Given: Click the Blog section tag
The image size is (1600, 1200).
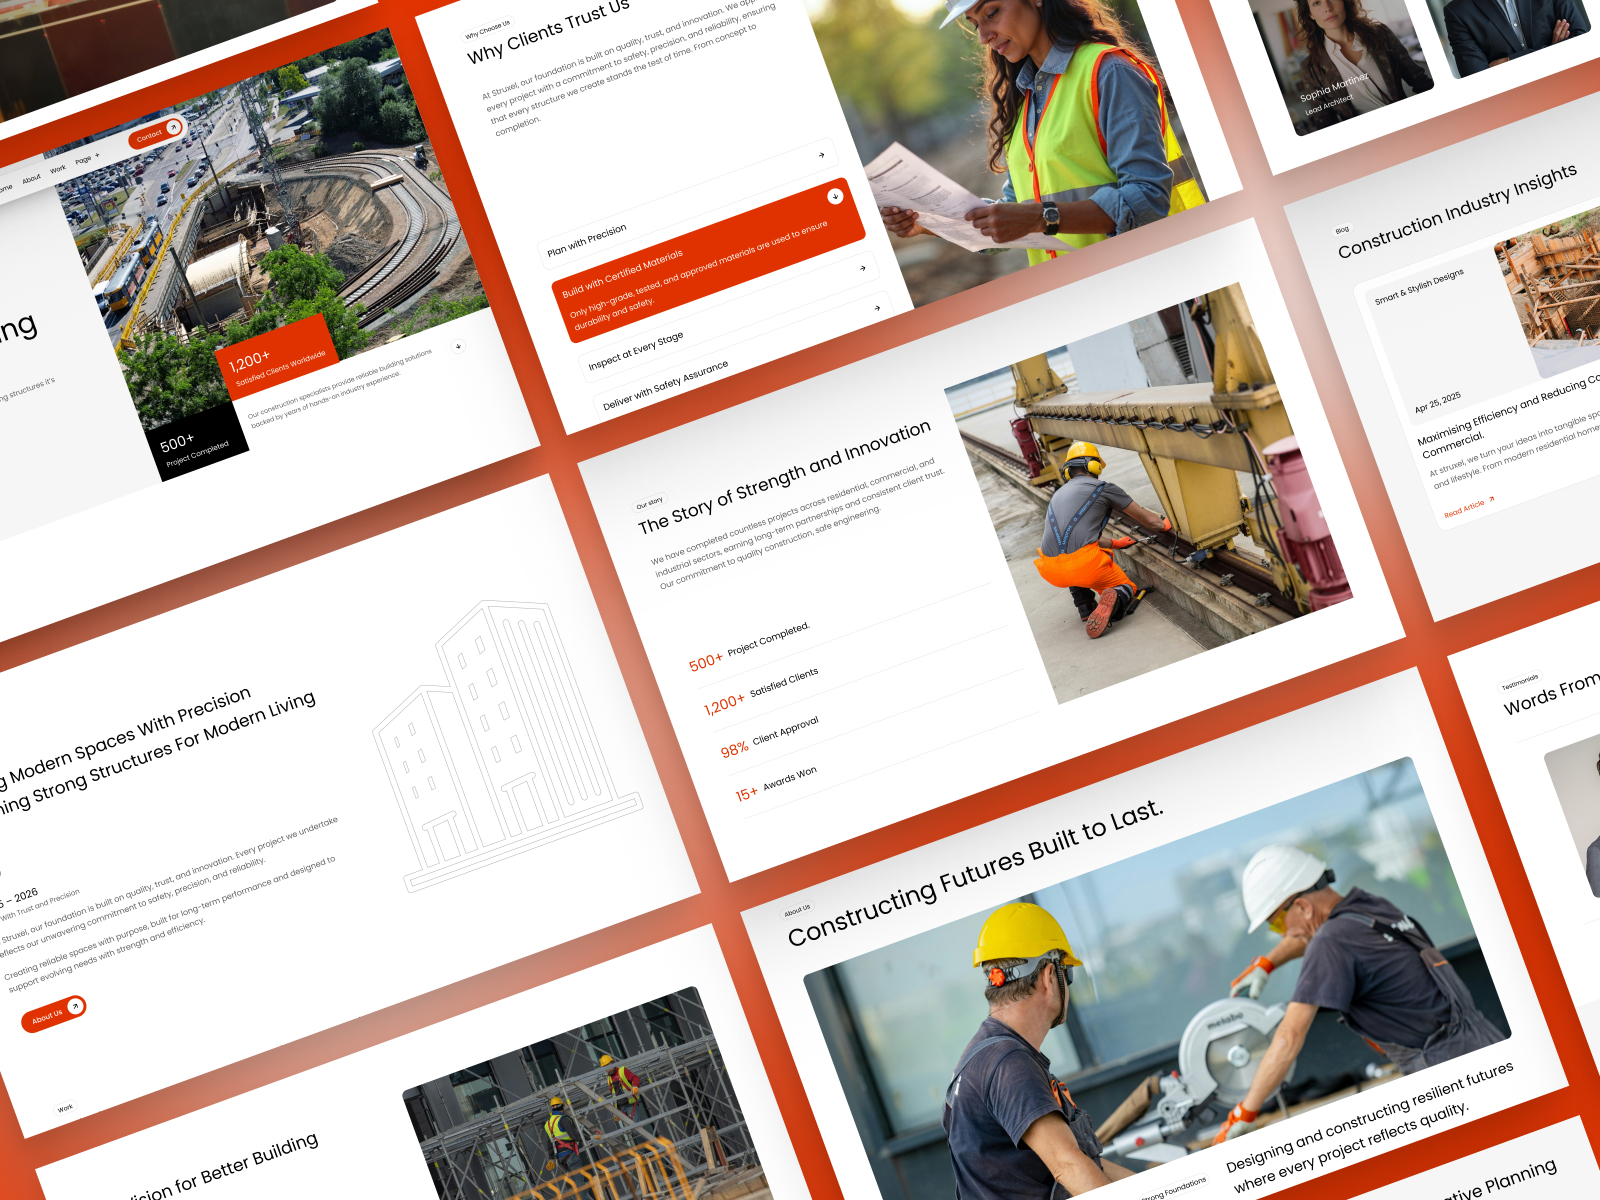Looking at the screenshot, I should [x=1342, y=230].
